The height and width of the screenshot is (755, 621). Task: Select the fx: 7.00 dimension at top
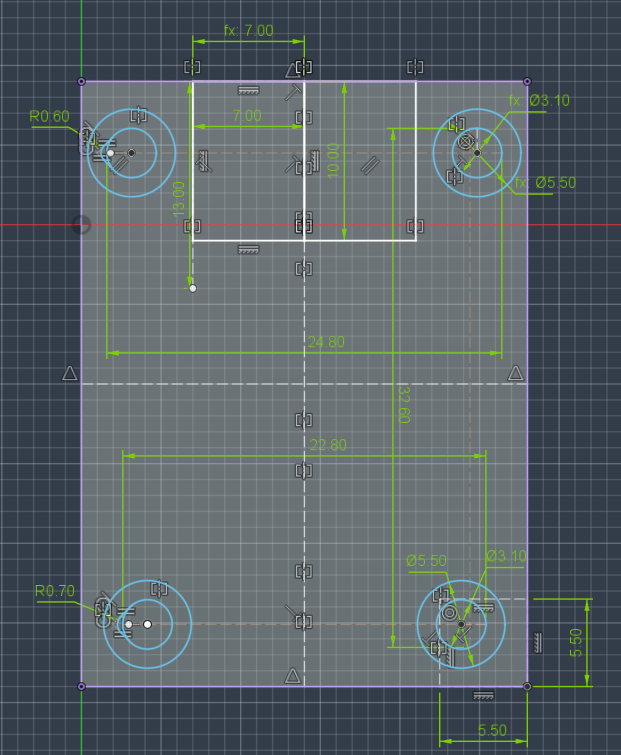tap(248, 31)
